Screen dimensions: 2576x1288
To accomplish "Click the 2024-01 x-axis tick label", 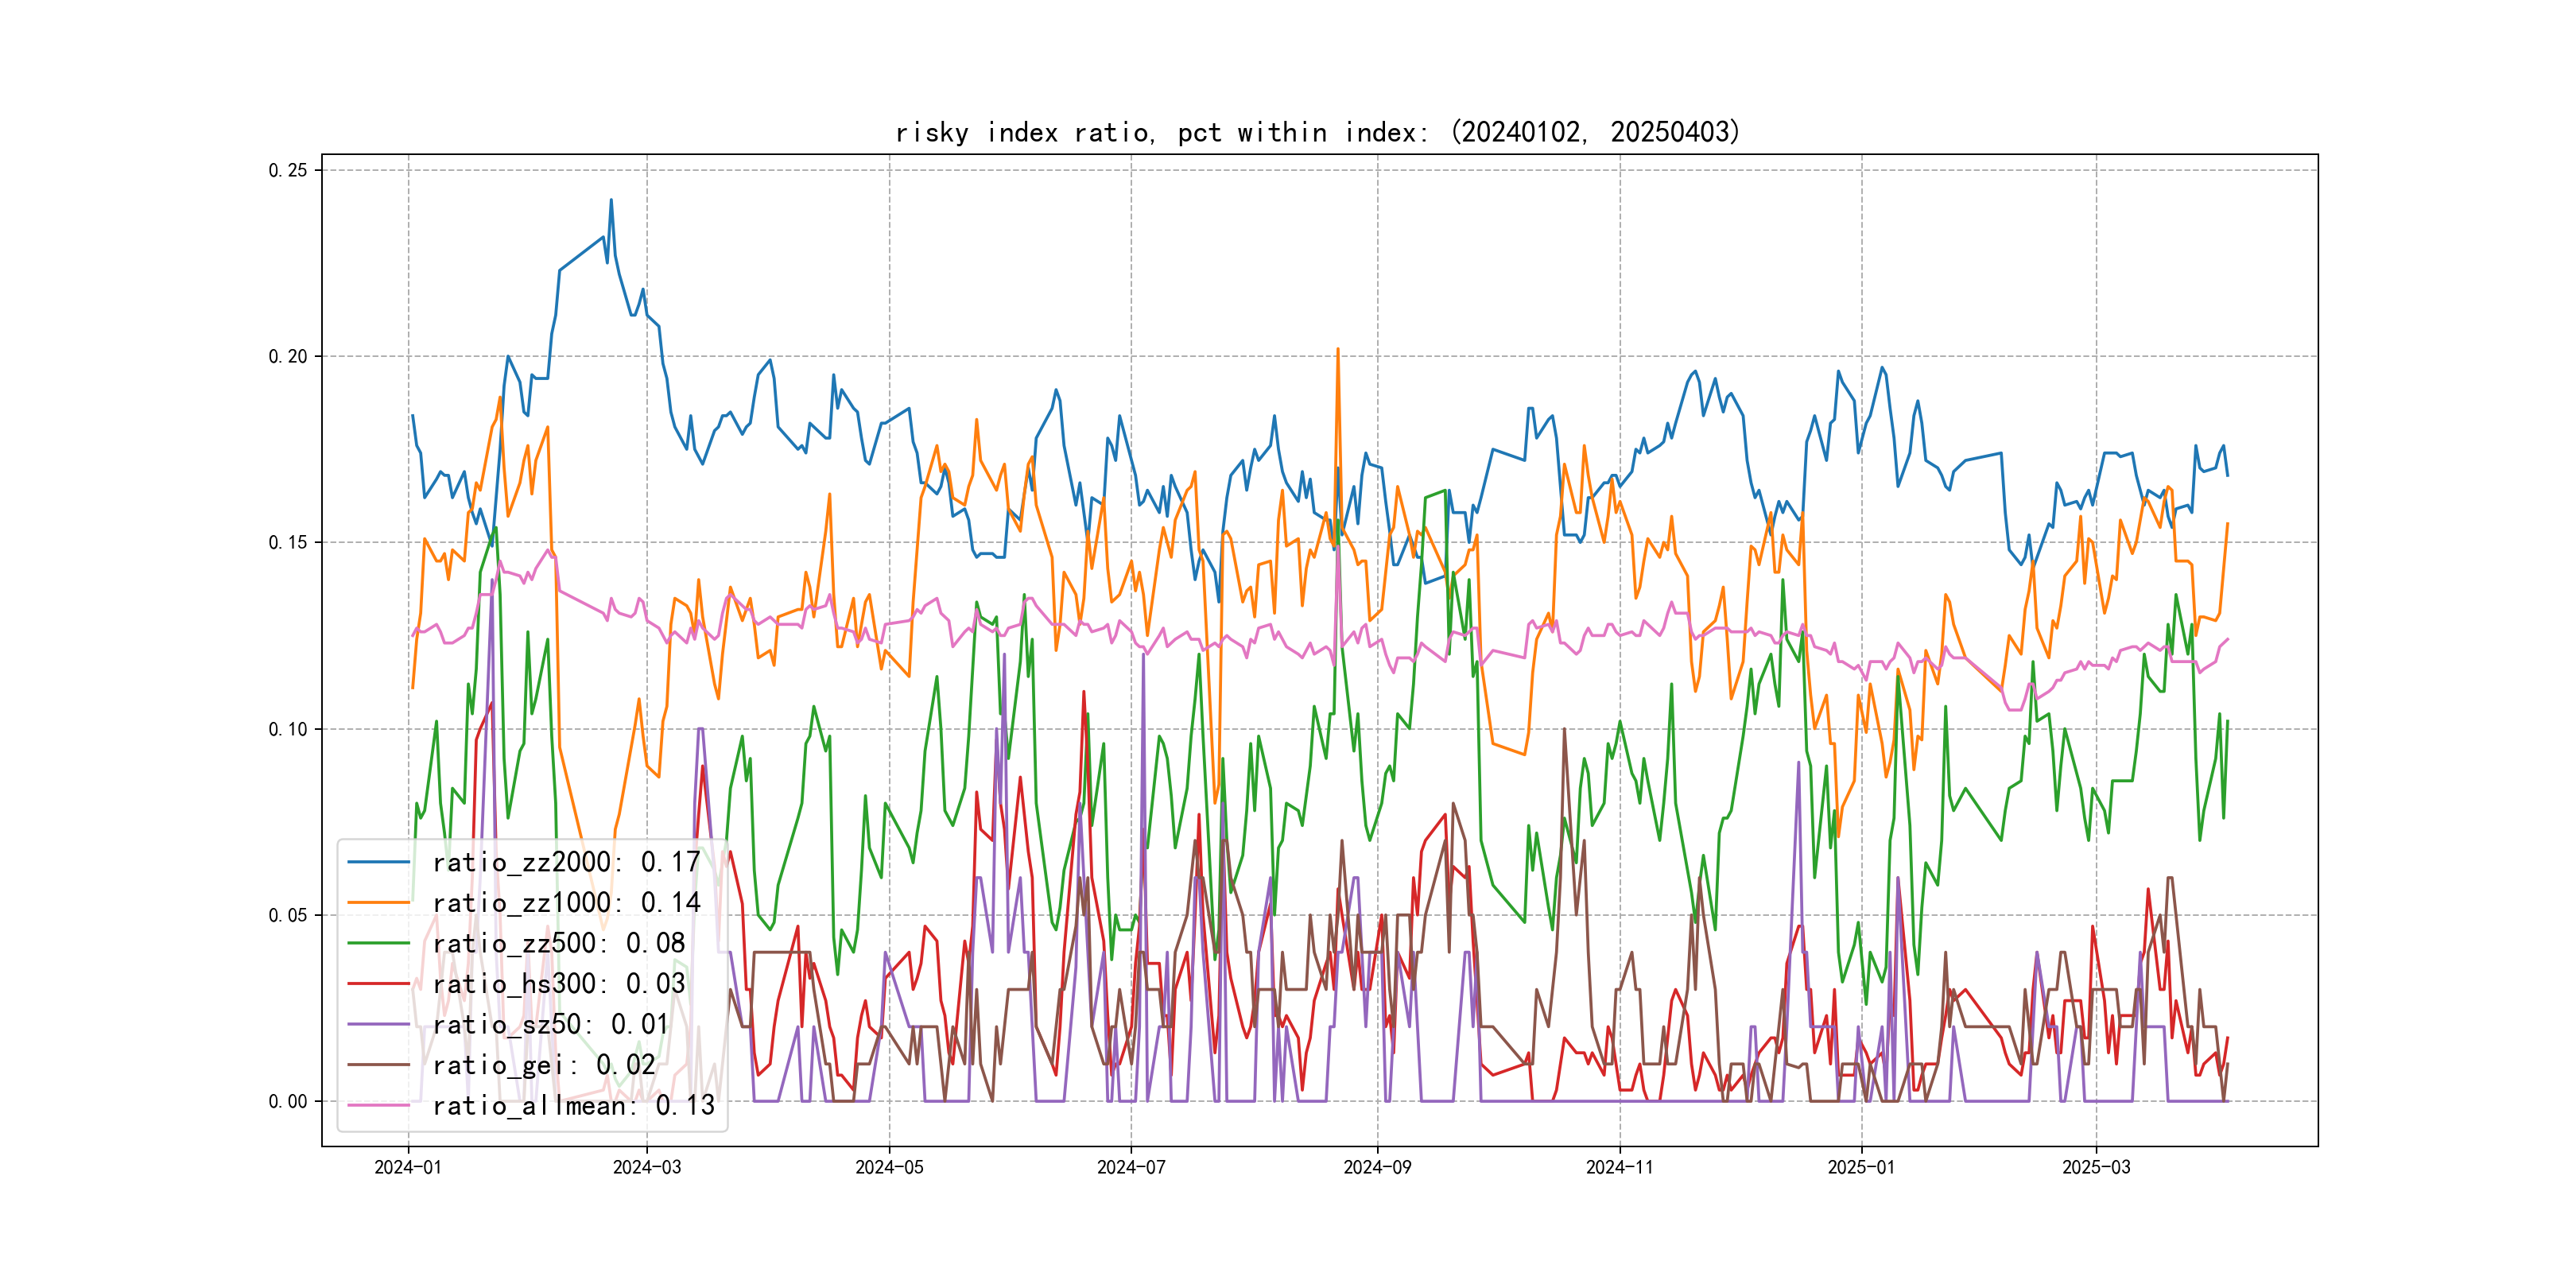I will pos(407,1167).
